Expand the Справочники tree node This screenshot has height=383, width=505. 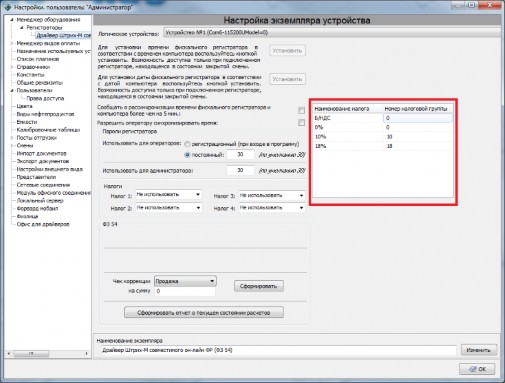coord(12,67)
